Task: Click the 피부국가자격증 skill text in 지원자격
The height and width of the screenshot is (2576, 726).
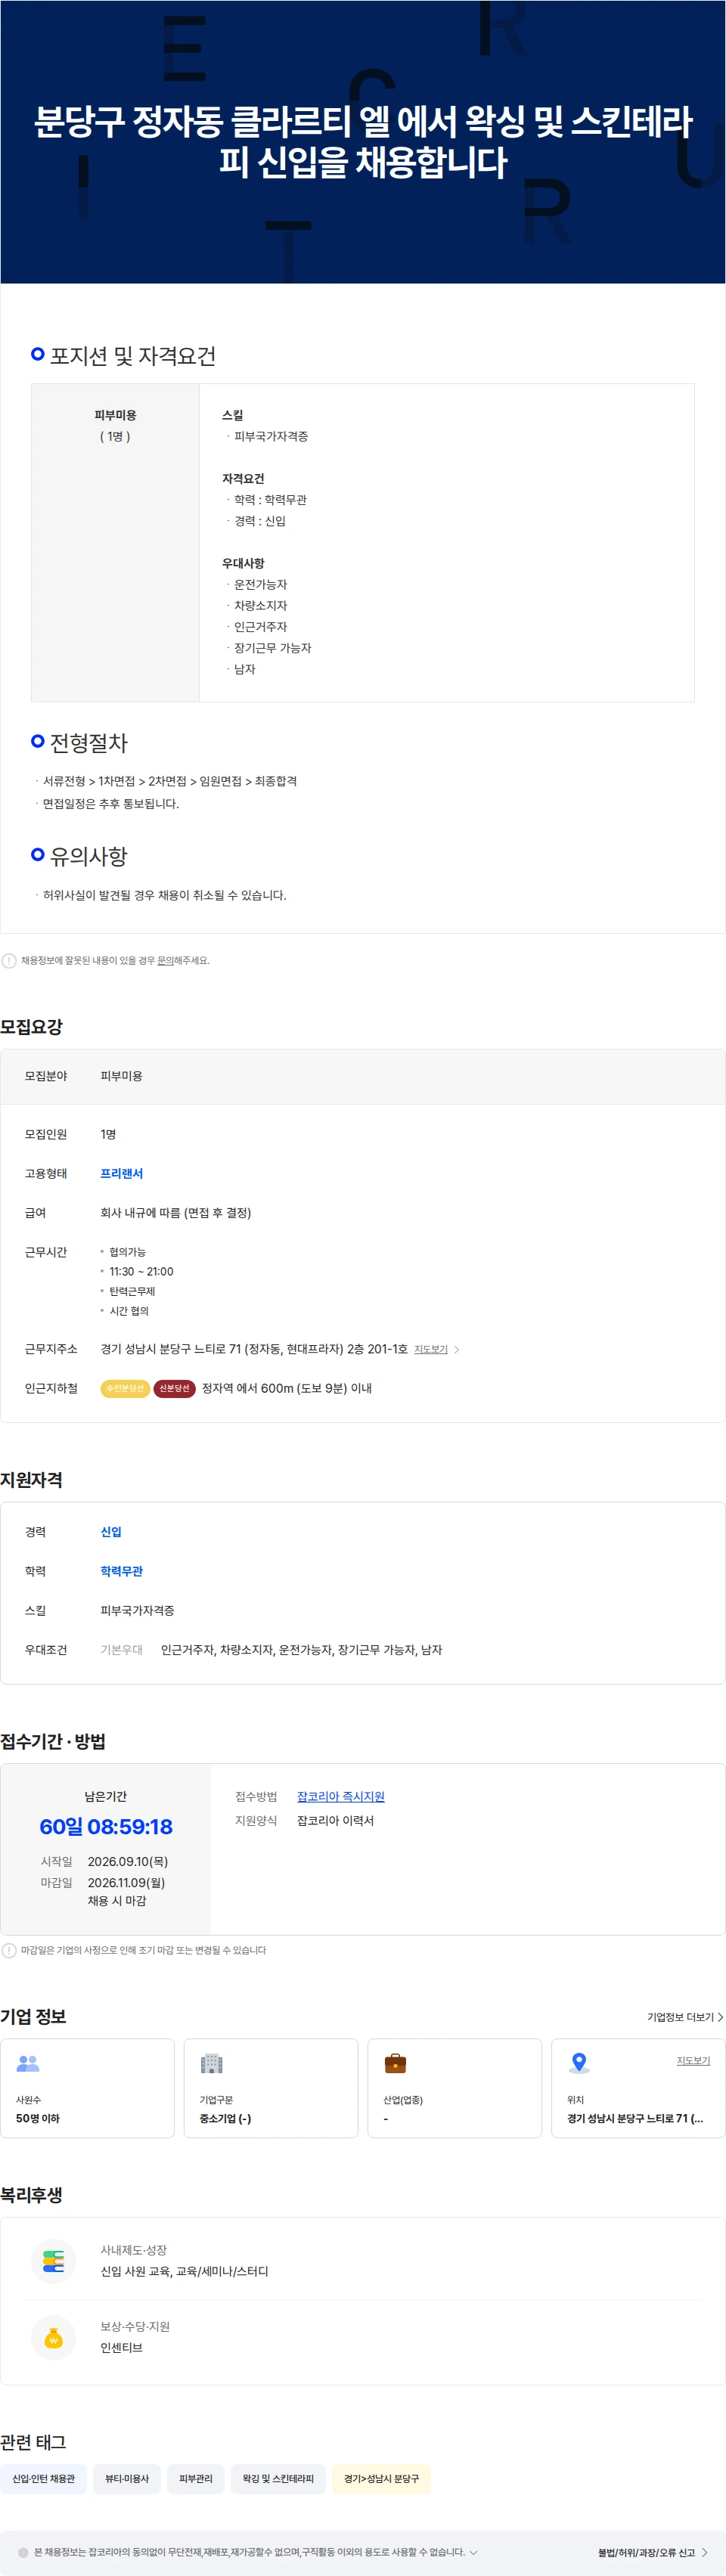Action: (137, 1610)
